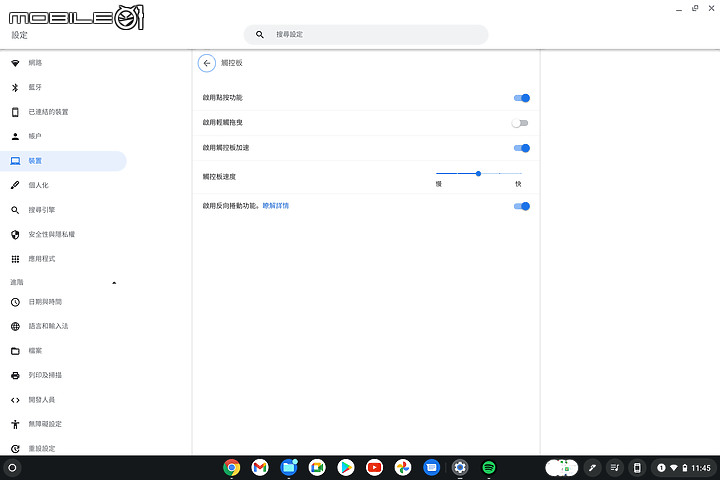720x480 pixels.
Task: Select the Bluetooth 藍牙 sidebar item
Action: click(63, 87)
